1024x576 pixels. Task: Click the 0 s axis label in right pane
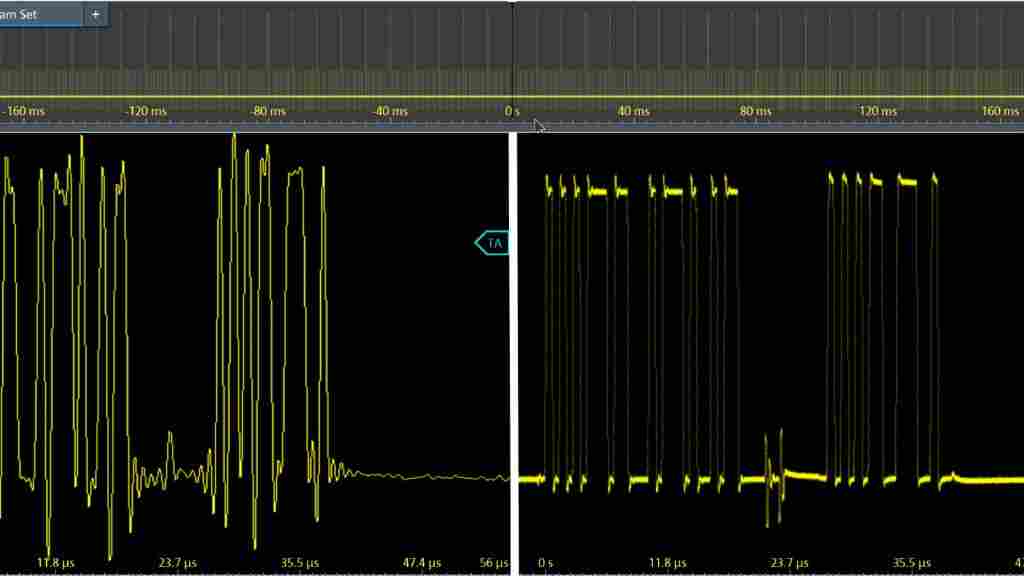click(x=545, y=563)
